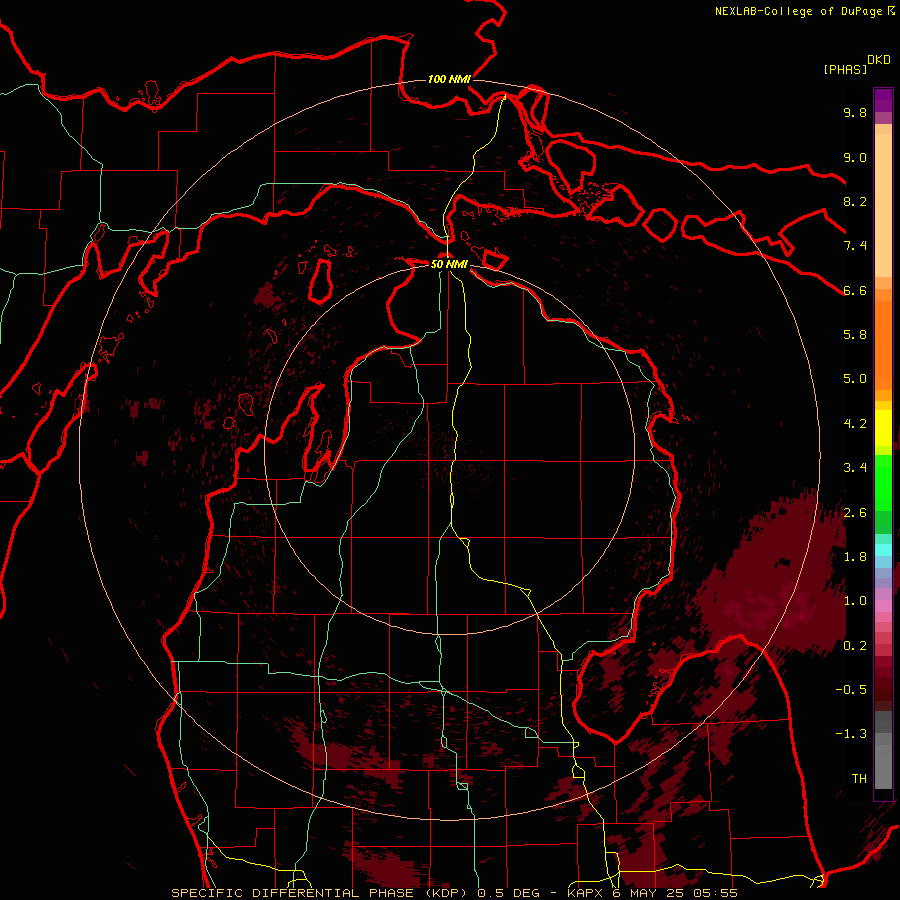Click the 5.8 legend value
The image size is (900, 900).
click(855, 335)
